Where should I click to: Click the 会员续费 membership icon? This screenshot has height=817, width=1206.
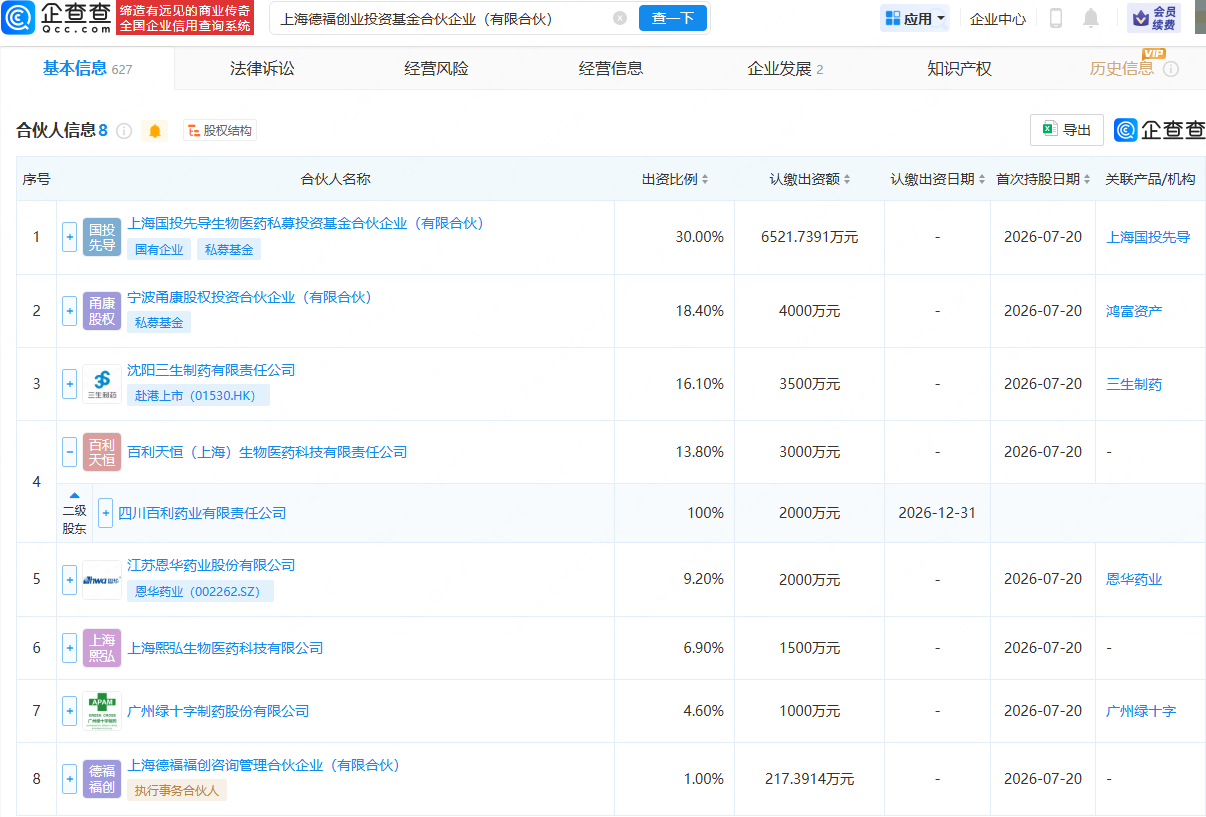click(1154, 18)
